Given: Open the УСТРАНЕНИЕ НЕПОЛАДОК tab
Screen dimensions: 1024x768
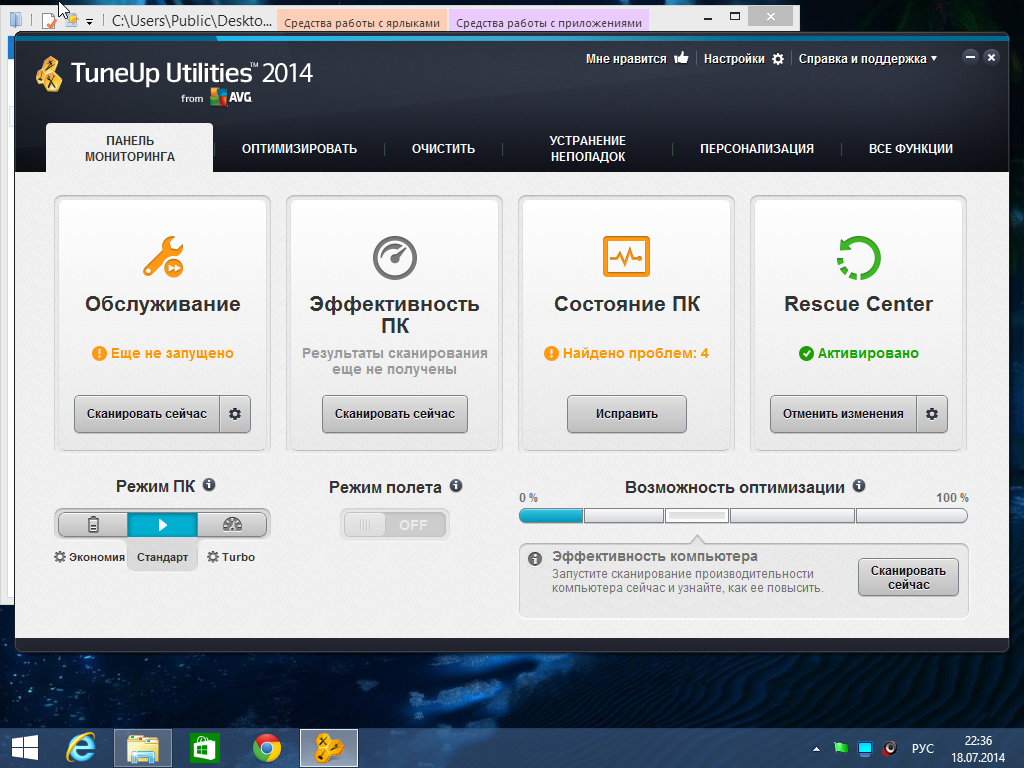Looking at the screenshot, I should (588, 149).
